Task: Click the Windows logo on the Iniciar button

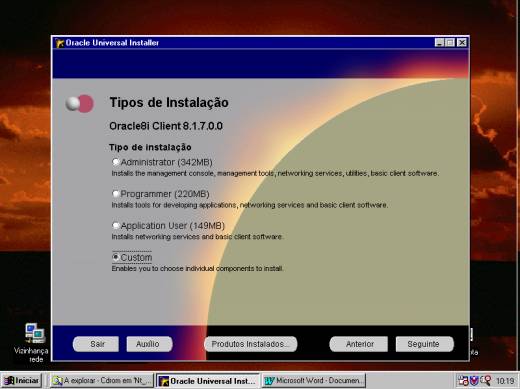Action: pyautogui.click(x=9, y=381)
